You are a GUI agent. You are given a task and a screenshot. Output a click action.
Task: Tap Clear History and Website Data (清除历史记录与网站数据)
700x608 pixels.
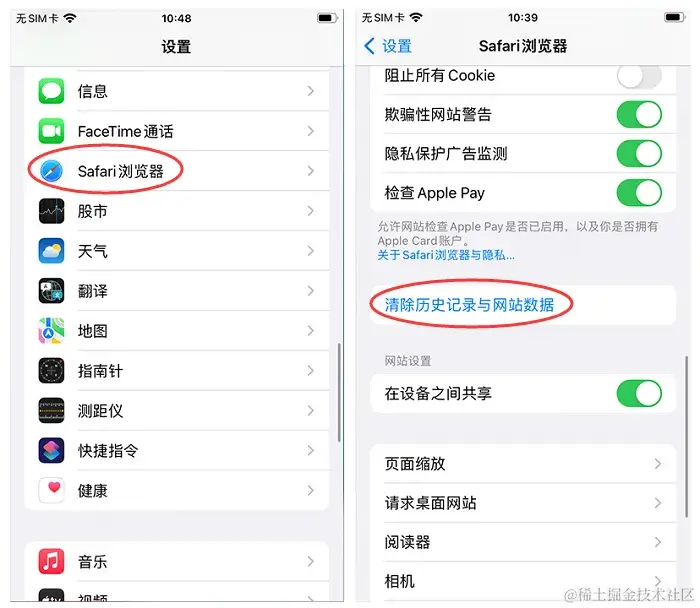tap(469, 305)
